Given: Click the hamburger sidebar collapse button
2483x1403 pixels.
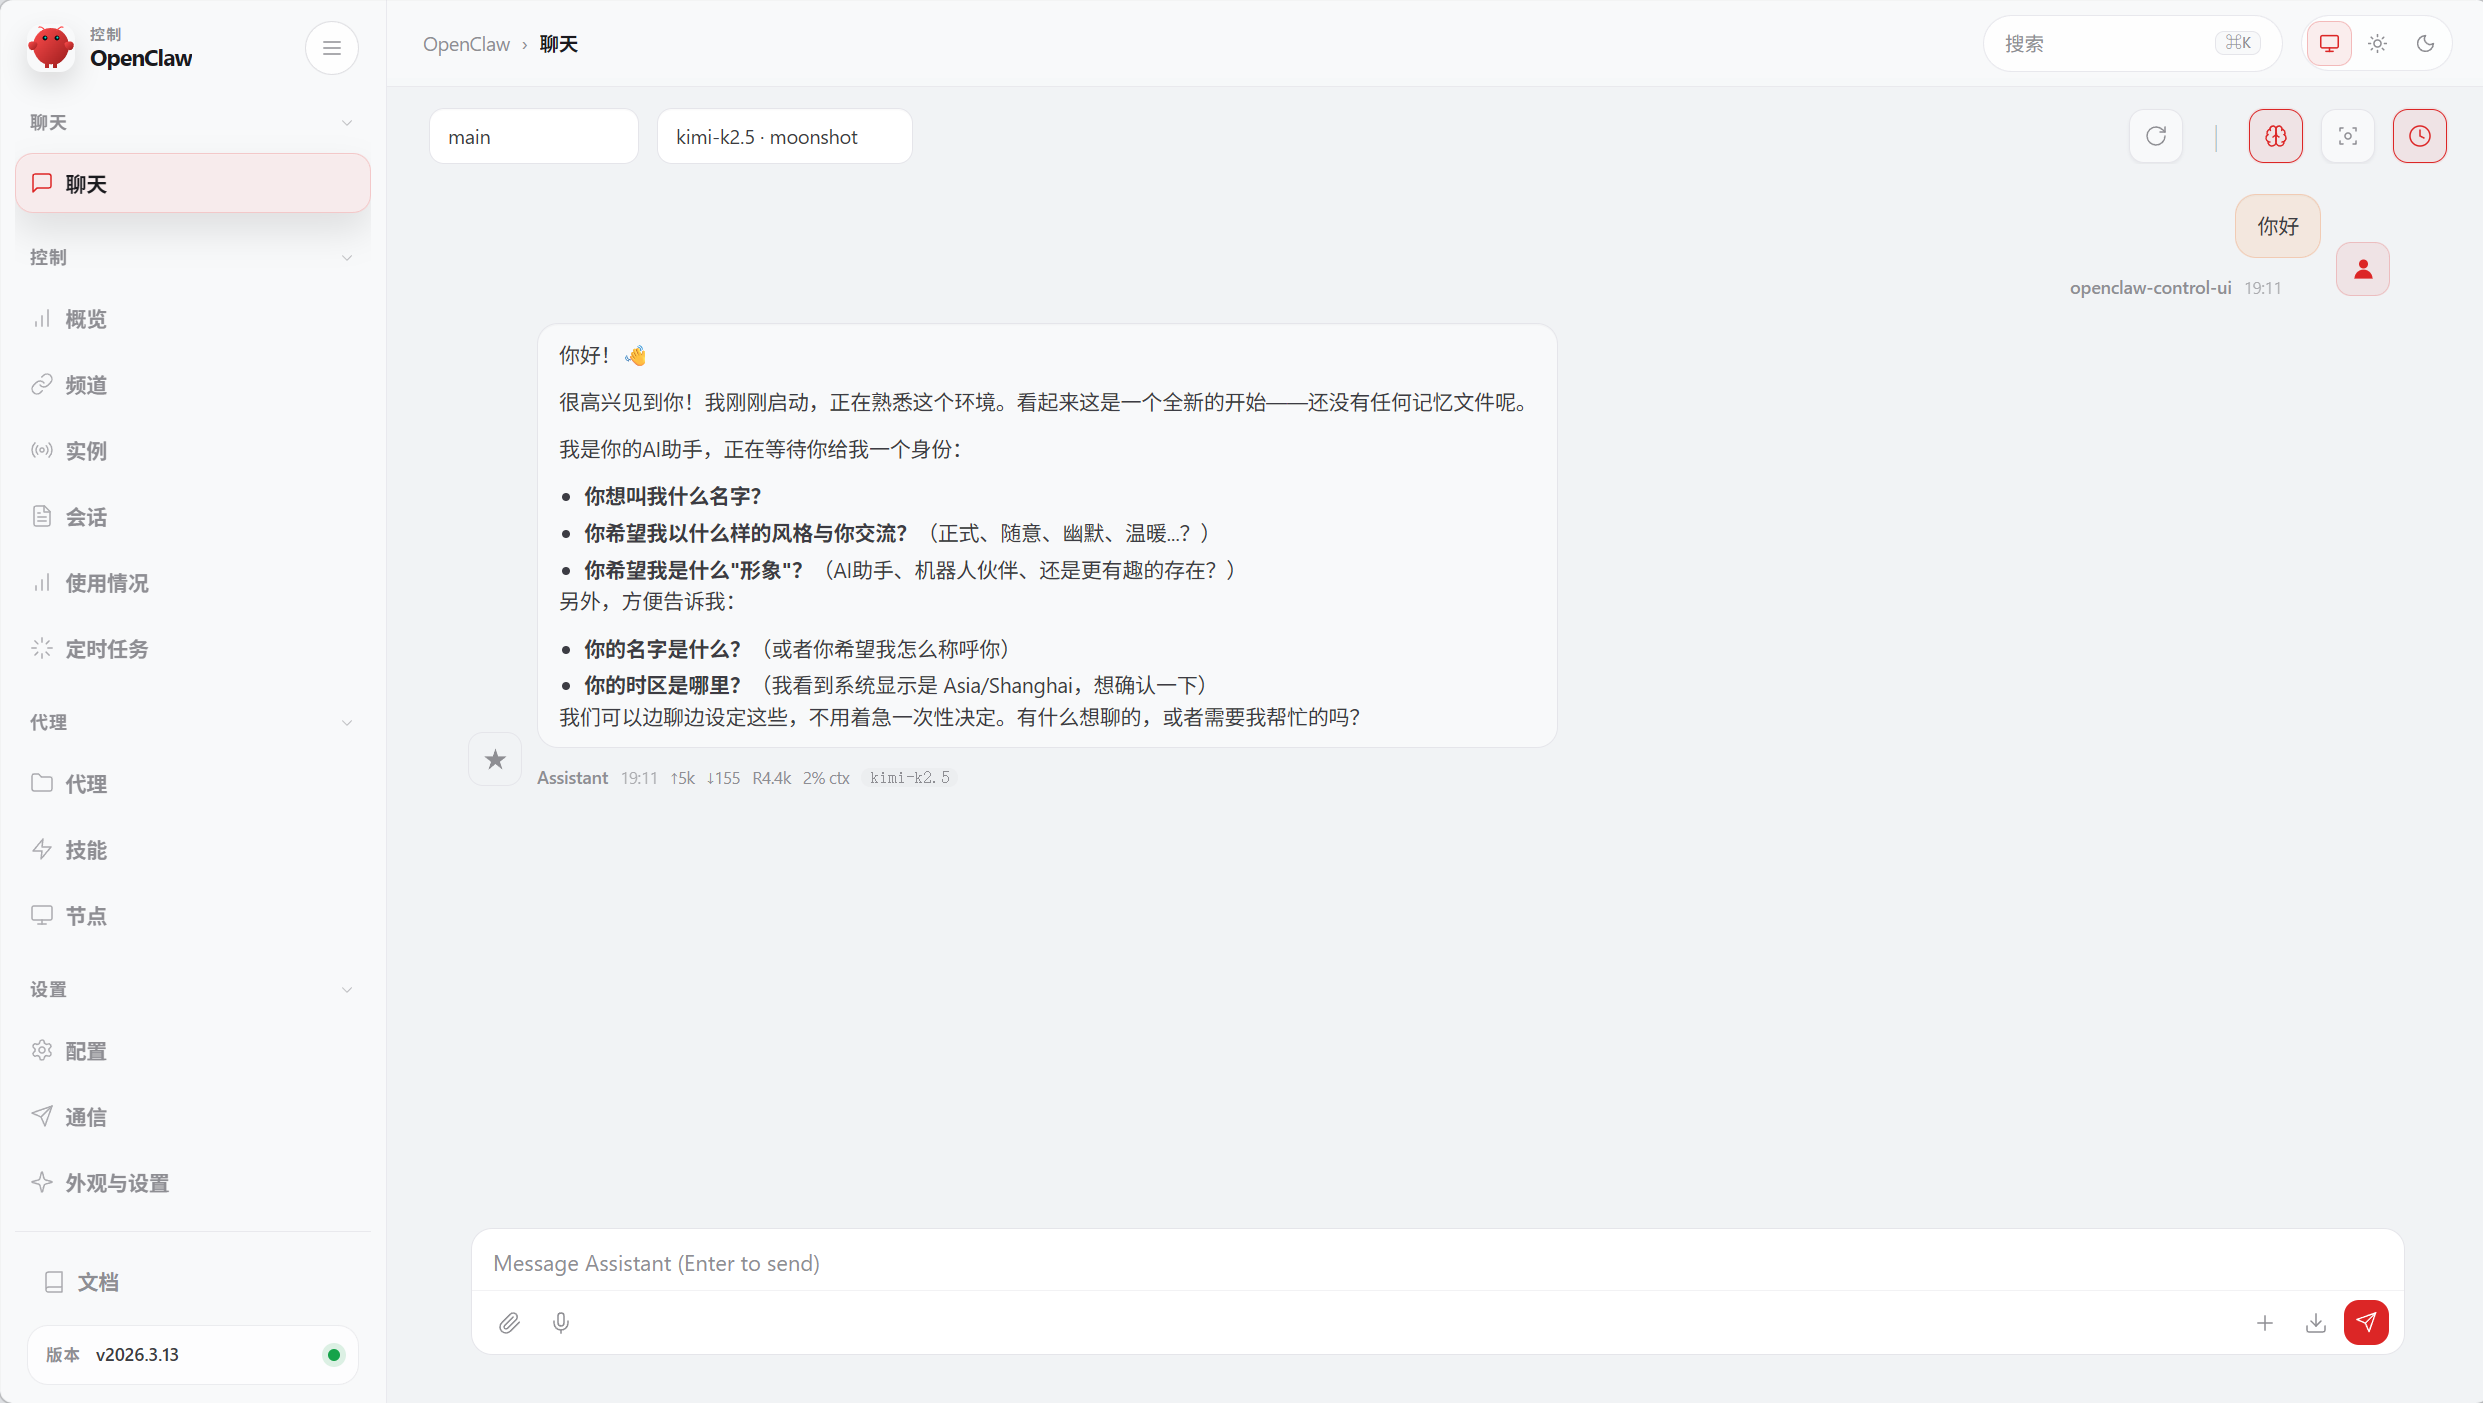Looking at the screenshot, I should [332, 48].
